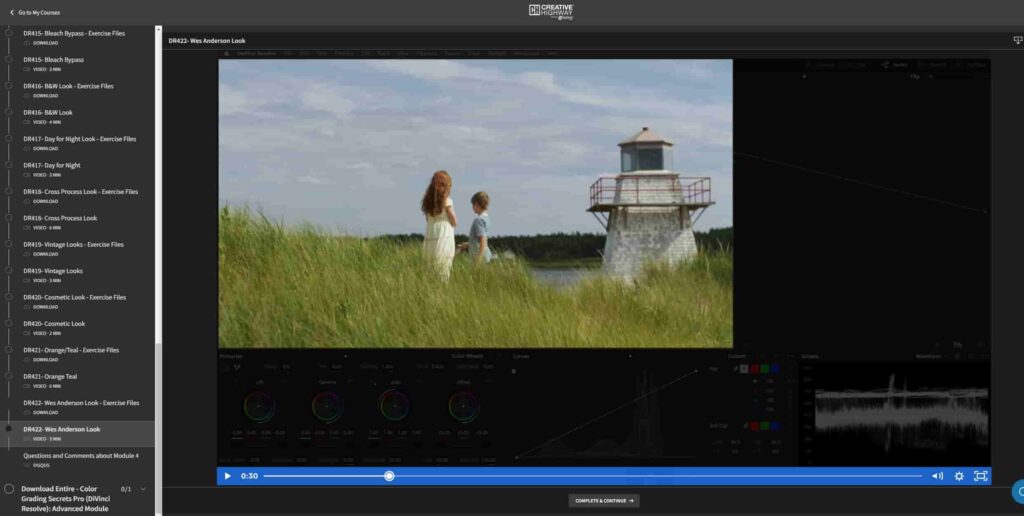Click the back arrow beside Go to My Courses

point(12,13)
